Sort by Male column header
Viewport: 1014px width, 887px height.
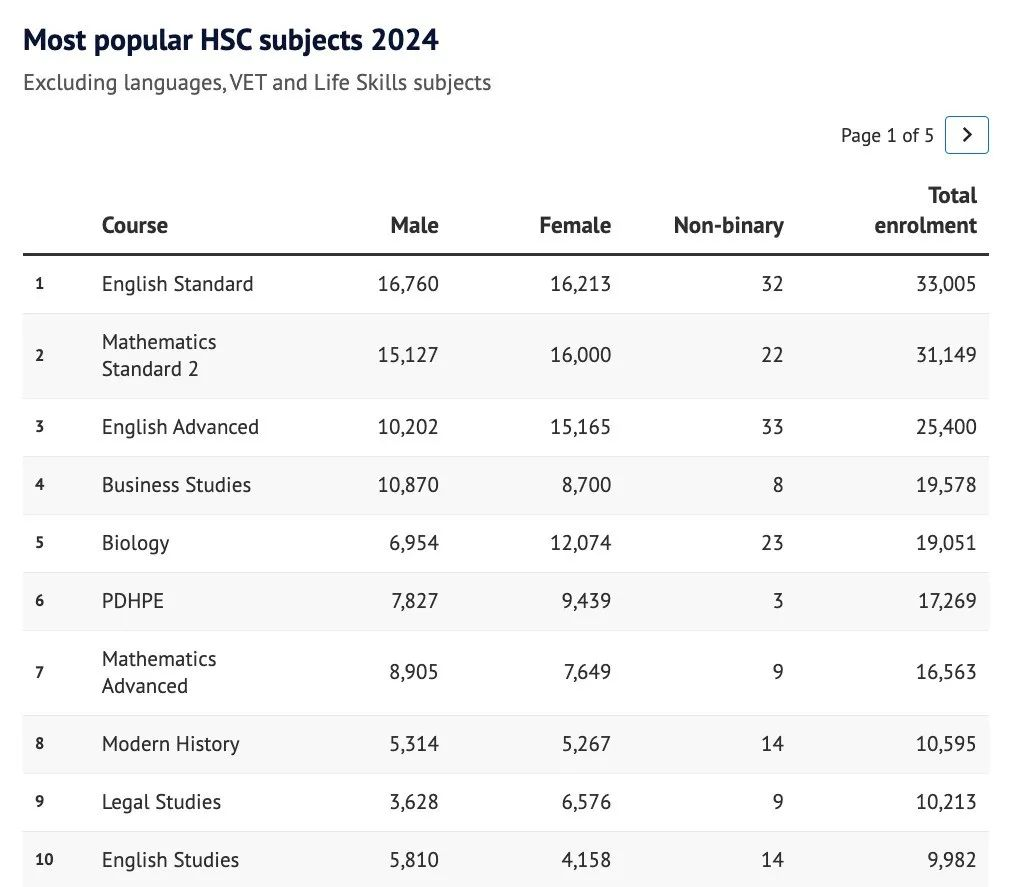[414, 225]
